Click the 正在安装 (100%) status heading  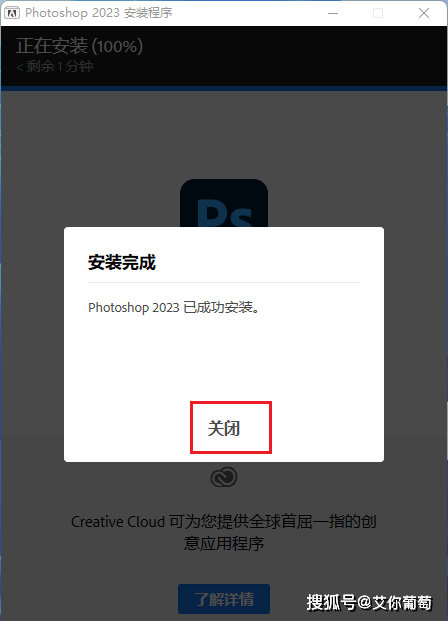pos(79,46)
